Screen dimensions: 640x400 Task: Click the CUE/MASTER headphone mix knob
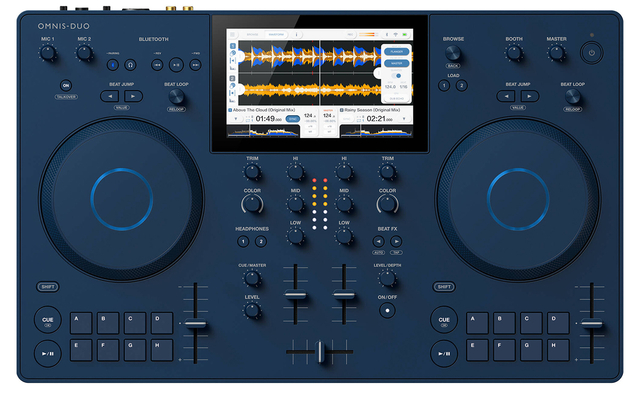pyautogui.click(x=252, y=278)
